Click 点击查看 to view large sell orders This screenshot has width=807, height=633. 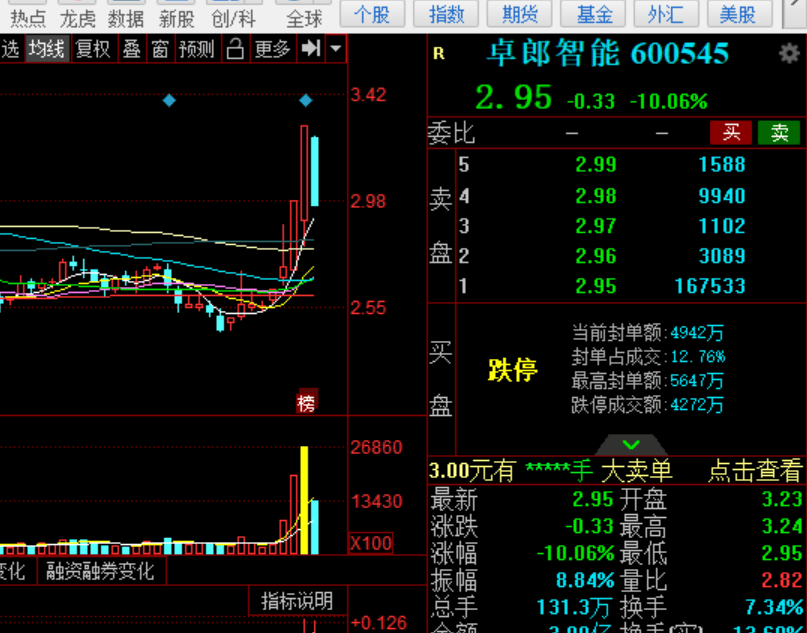point(755,470)
